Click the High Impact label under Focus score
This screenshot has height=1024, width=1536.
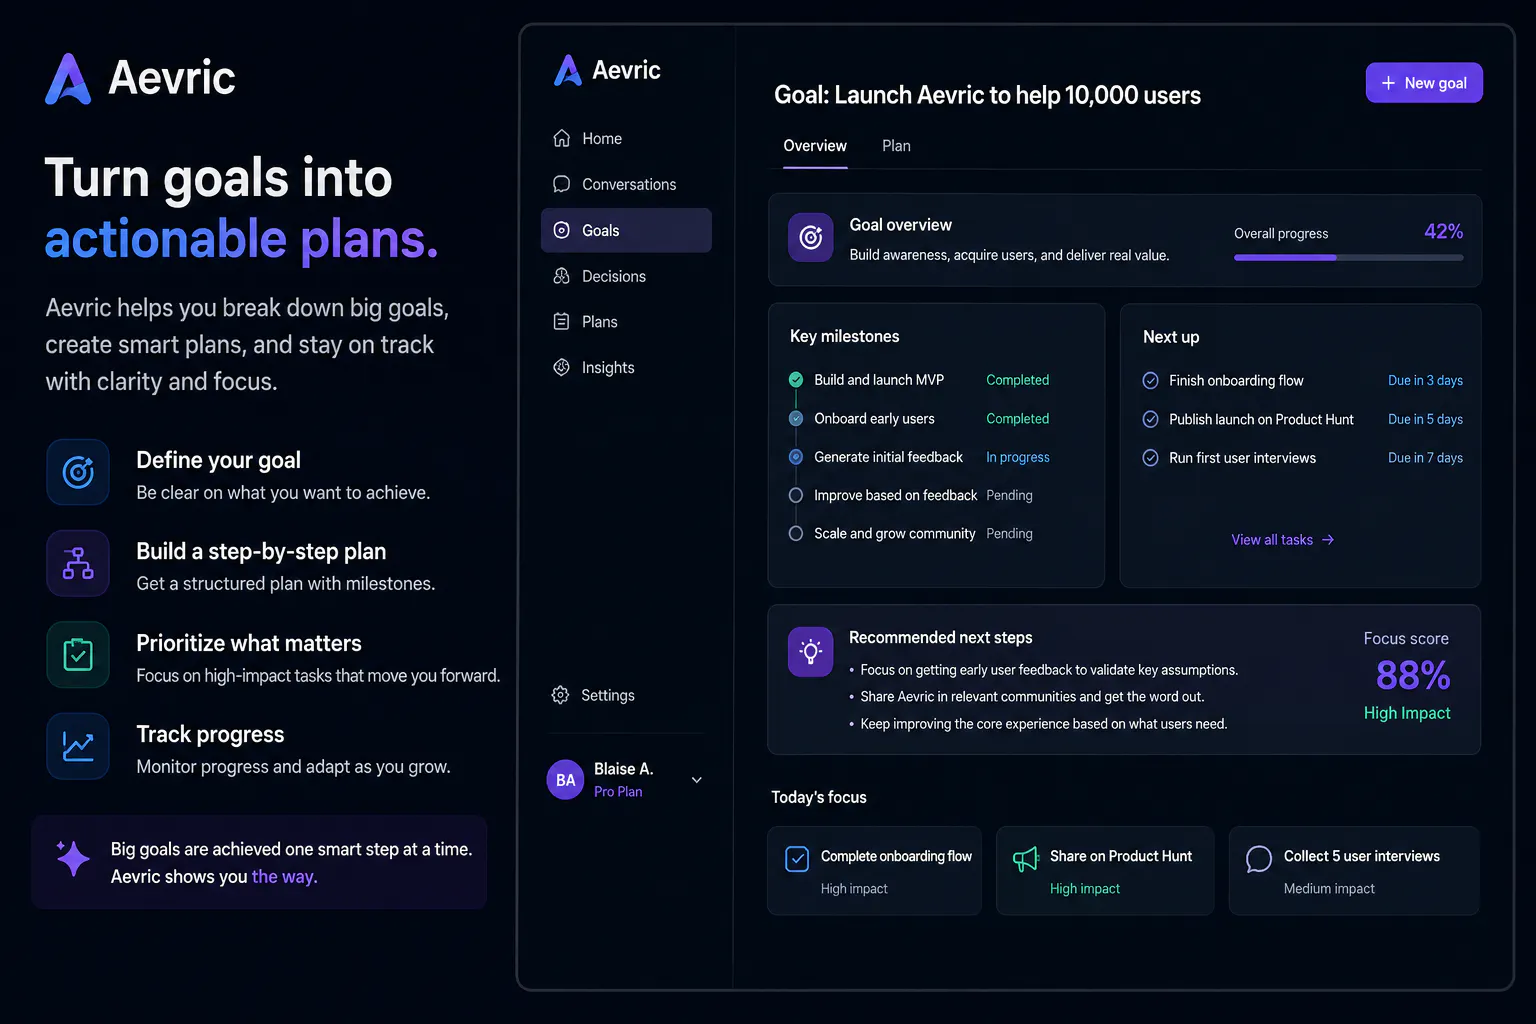pyautogui.click(x=1407, y=713)
